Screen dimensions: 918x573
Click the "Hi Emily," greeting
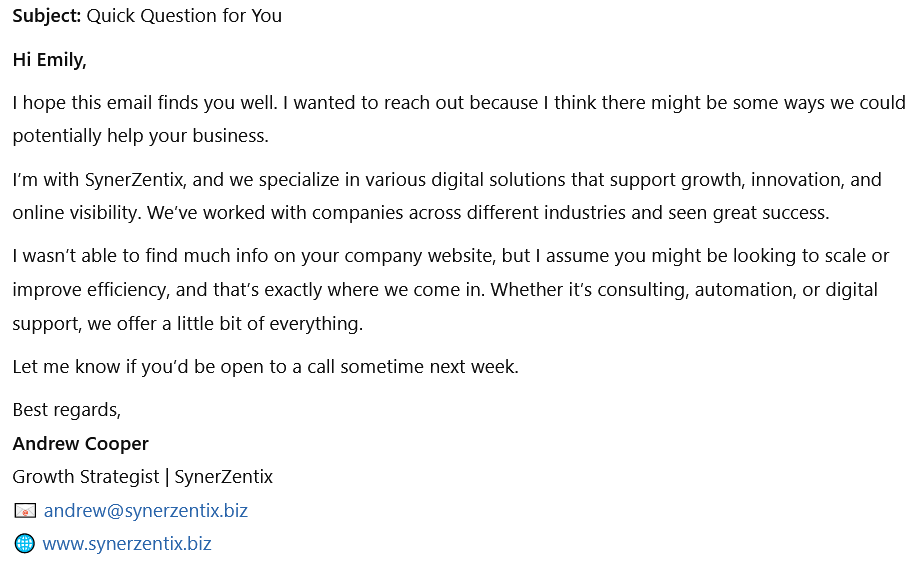click(x=50, y=60)
